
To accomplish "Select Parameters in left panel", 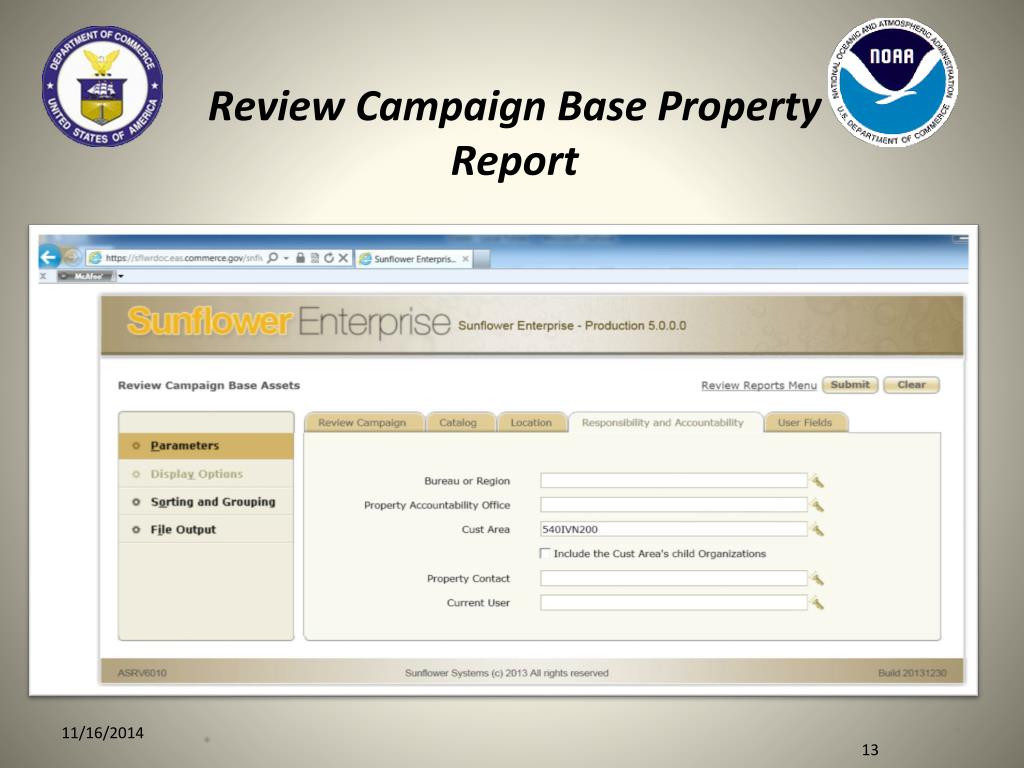I will 206,446.
